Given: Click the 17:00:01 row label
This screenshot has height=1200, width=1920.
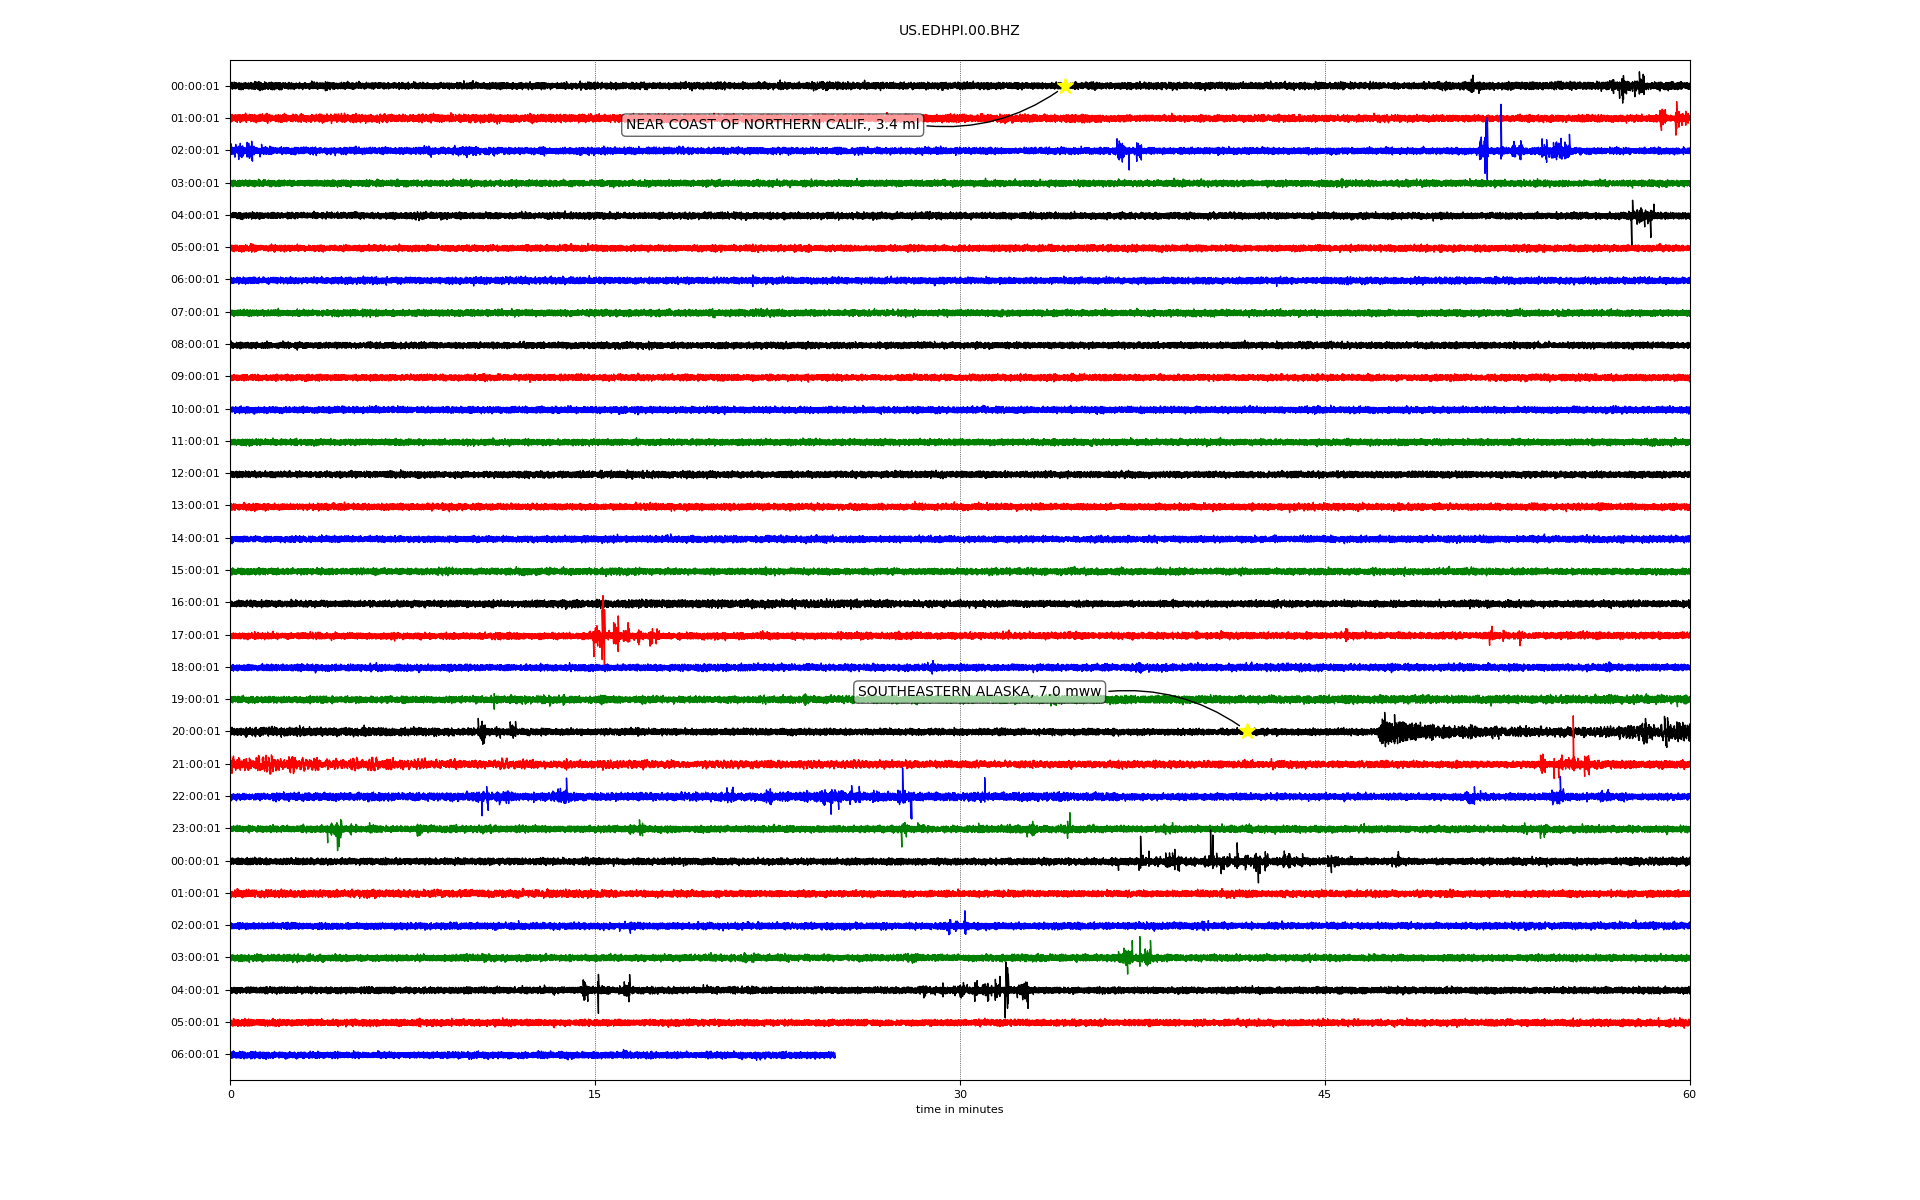Looking at the screenshot, I should [x=195, y=636].
